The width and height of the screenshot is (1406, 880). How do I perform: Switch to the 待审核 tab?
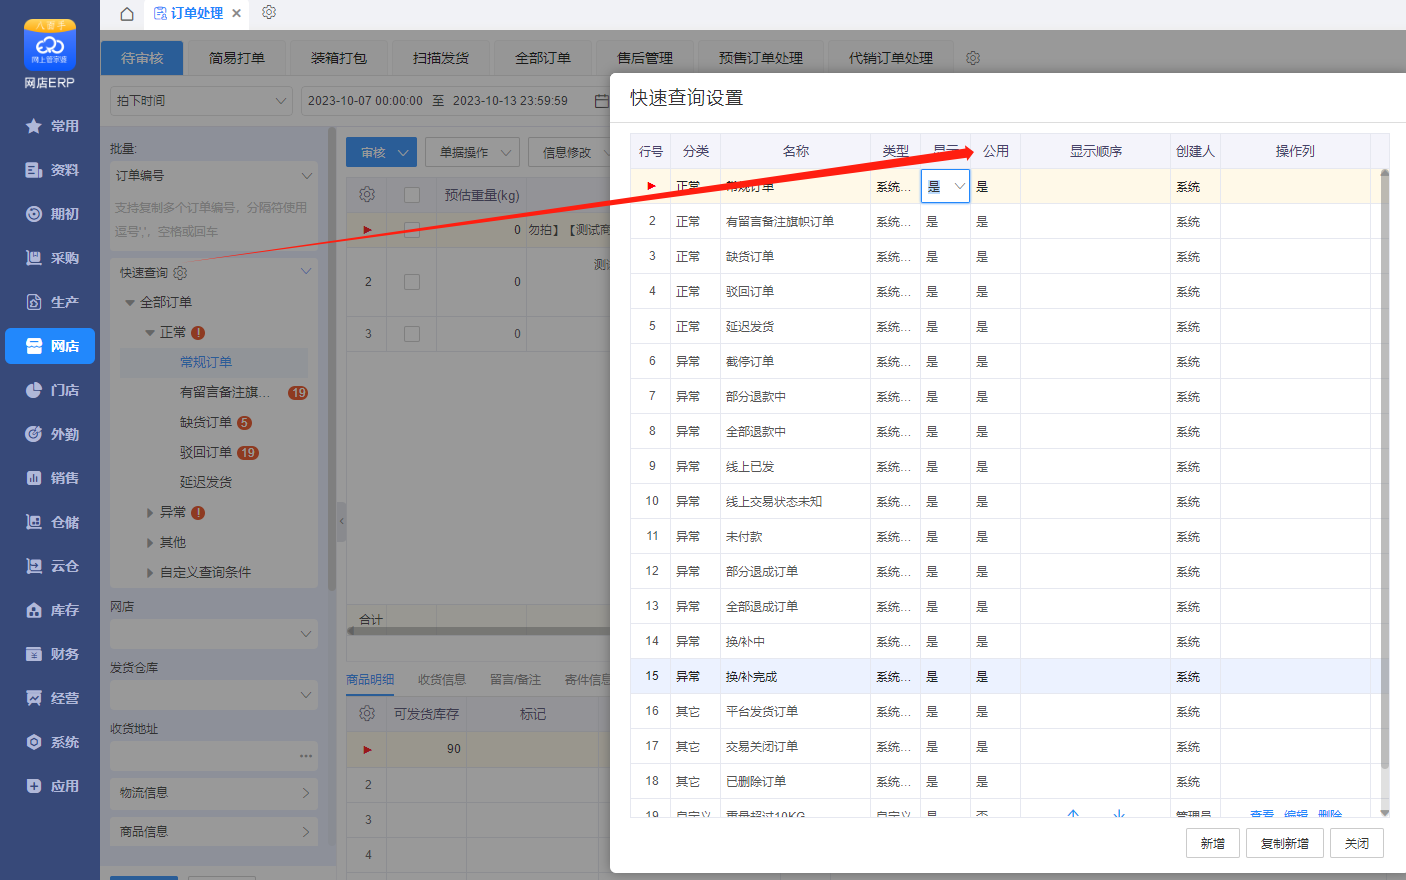pyautogui.click(x=142, y=58)
